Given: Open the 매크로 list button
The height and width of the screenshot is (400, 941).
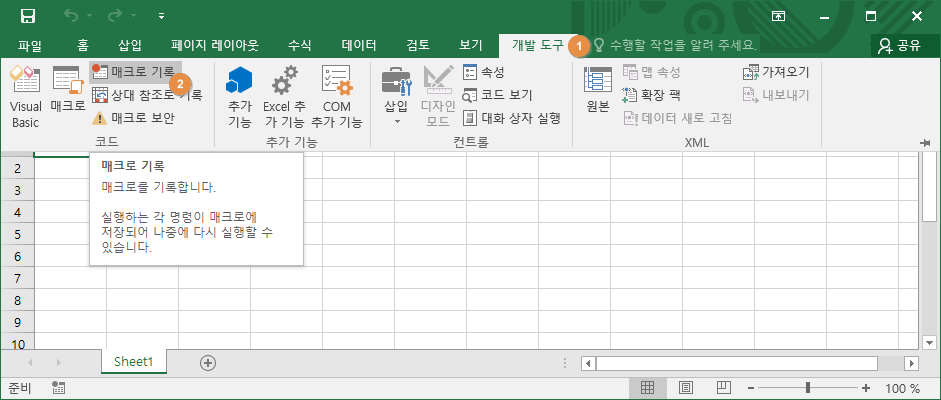Looking at the screenshot, I should (67, 91).
